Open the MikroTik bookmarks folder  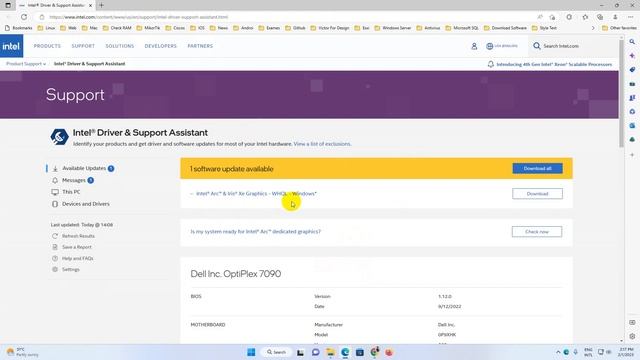pos(148,28)
